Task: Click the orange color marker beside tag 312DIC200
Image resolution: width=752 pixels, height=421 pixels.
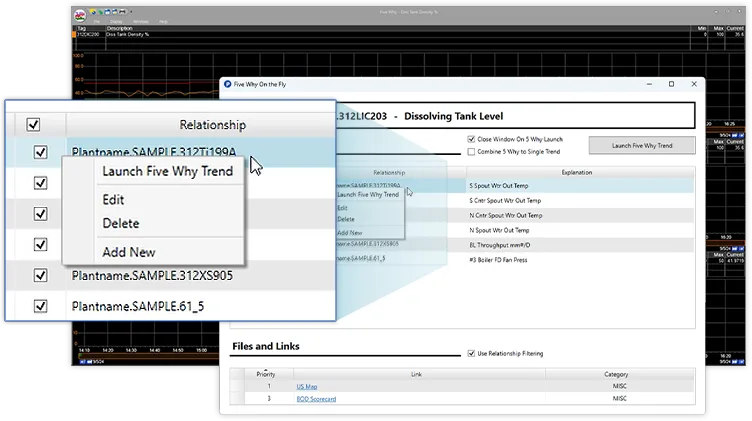Action: coord(74,35)
